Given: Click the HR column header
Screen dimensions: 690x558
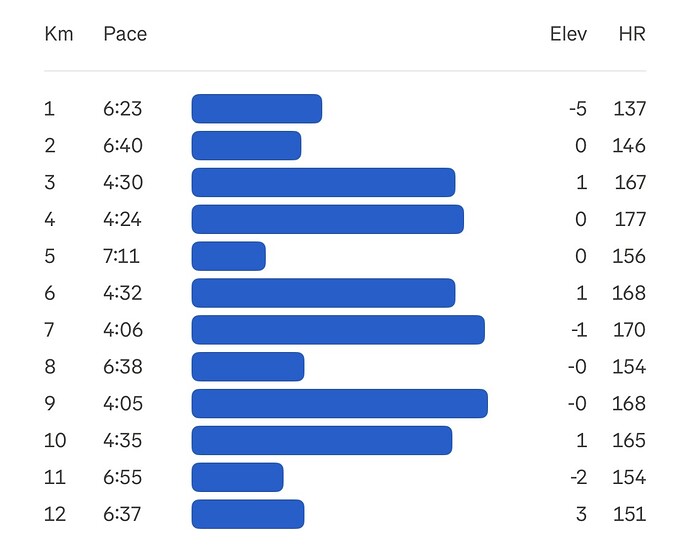Looking at the screenshot, I should point(632,34).
